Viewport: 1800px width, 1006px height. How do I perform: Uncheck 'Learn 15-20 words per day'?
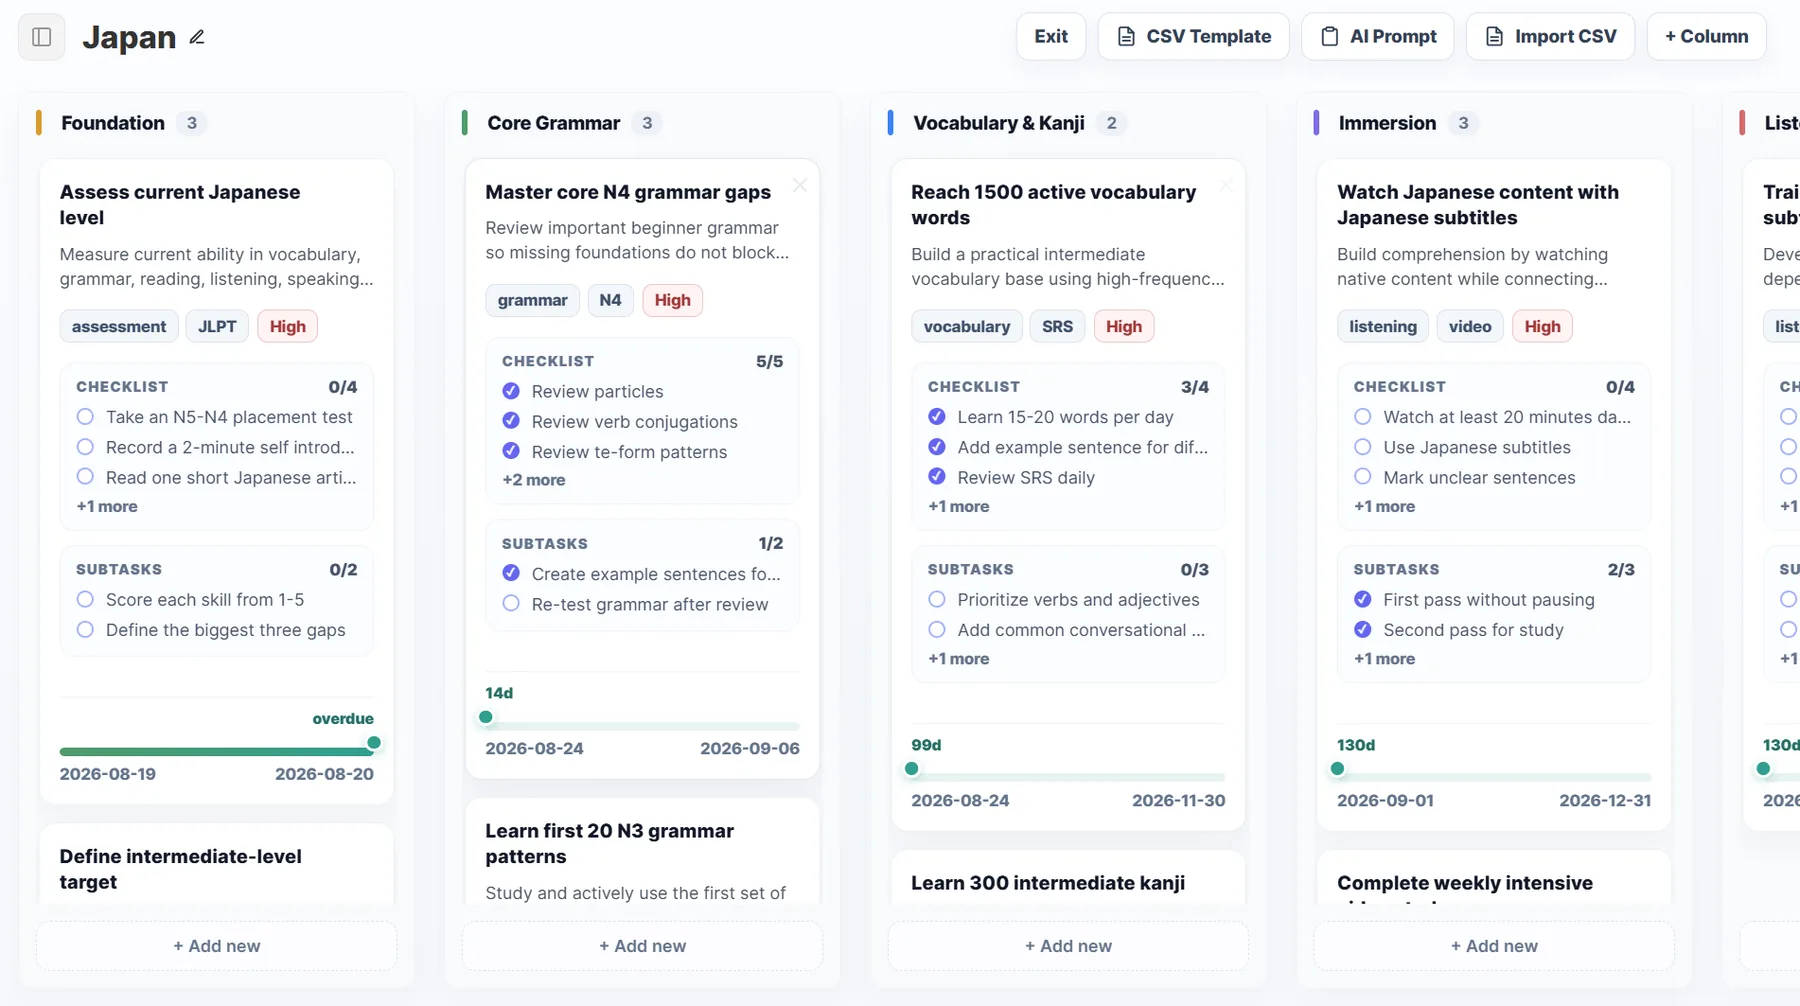click(937, 417)
